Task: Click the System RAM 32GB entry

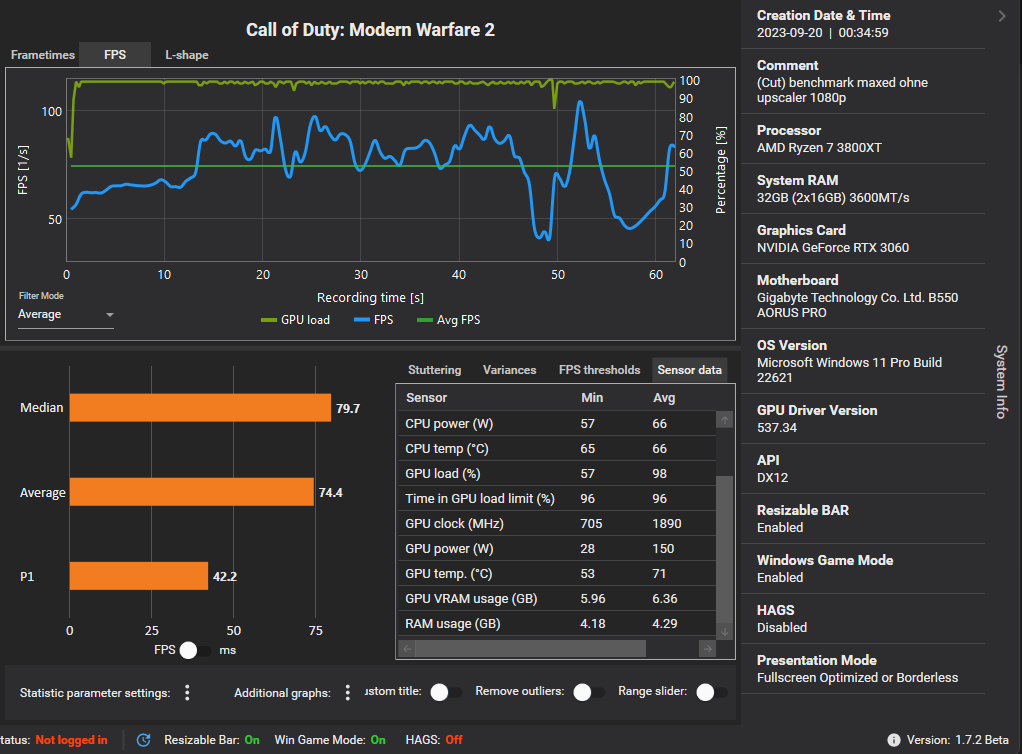Action: tap(832, 197)
